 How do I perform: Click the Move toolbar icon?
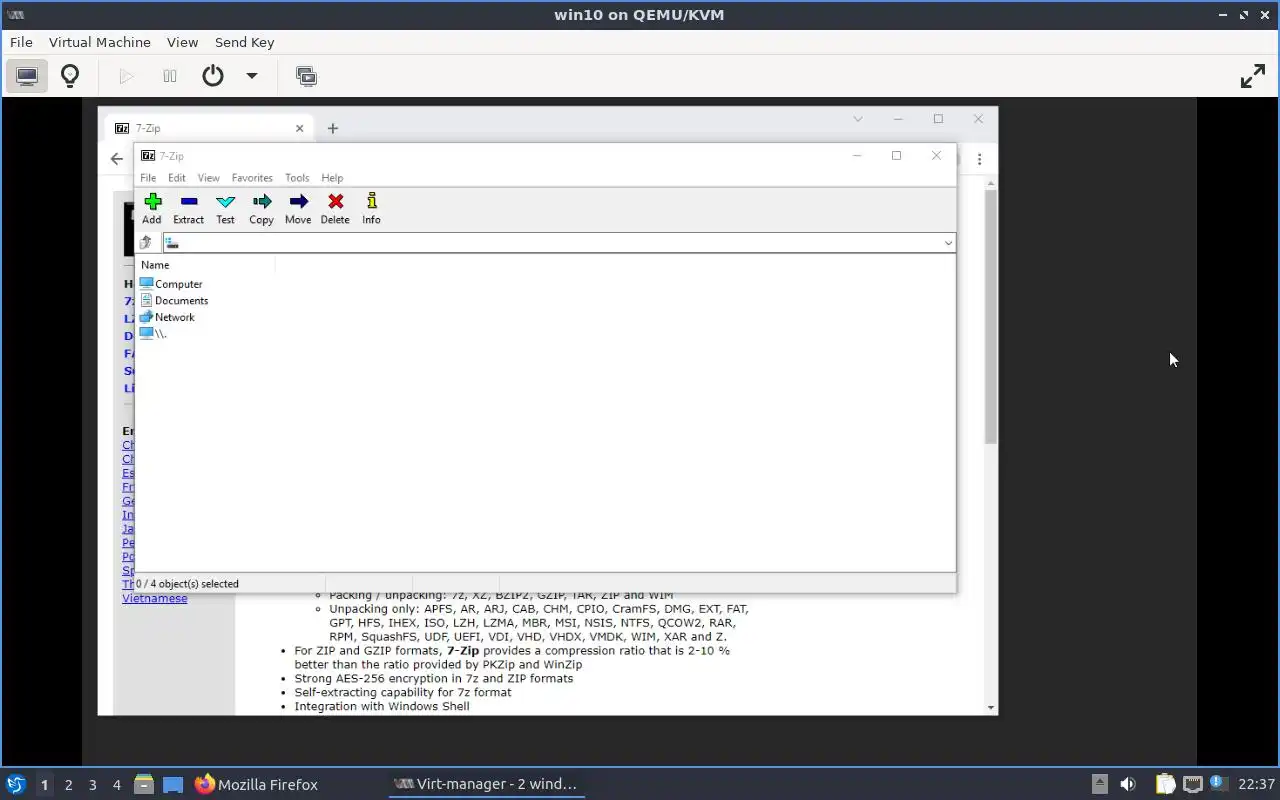pos(298,208)
